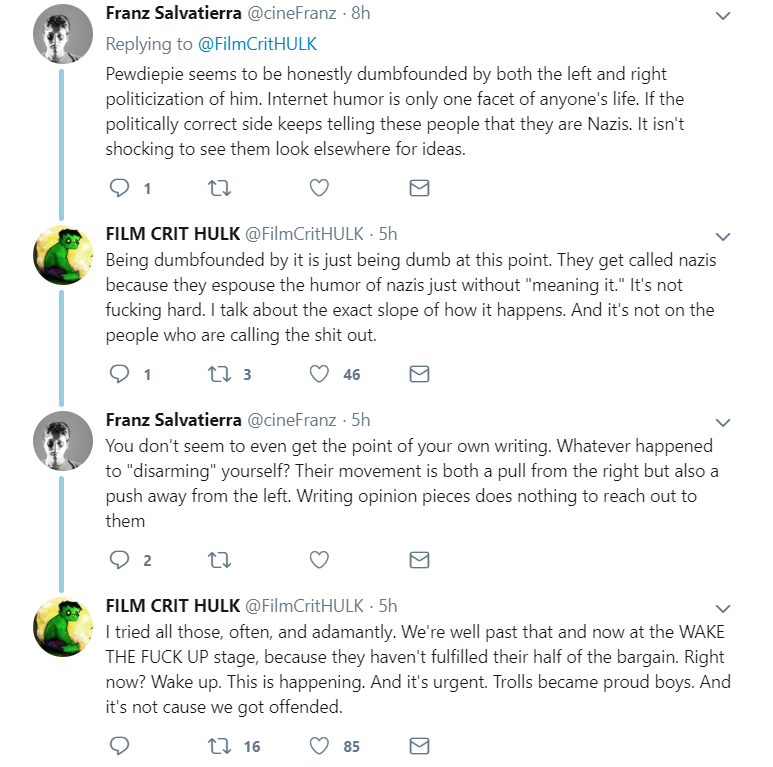
Task: View FILM CRIT HULK's avatar on last tweet
Action: [63, 627]
